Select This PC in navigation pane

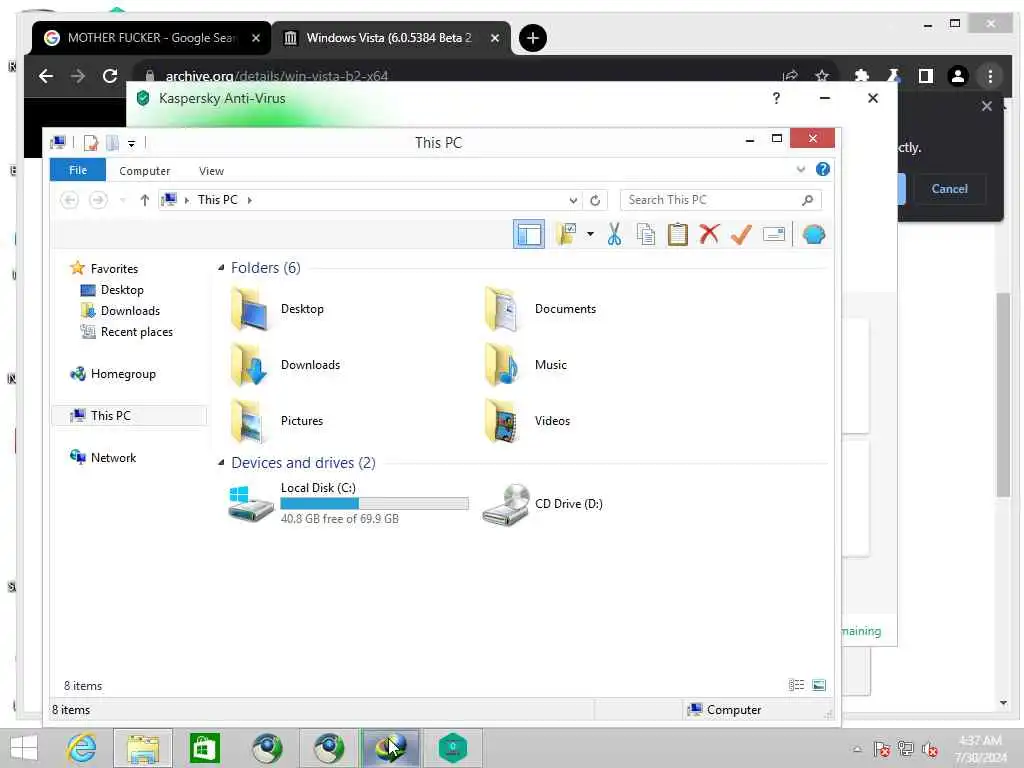(x=129, y=415)
